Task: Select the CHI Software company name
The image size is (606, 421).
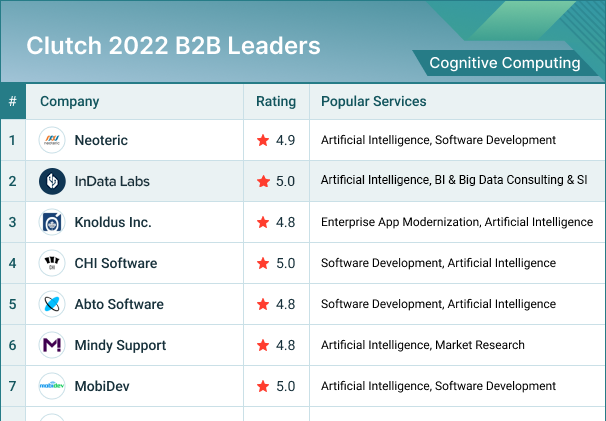Action: point(116,263)
